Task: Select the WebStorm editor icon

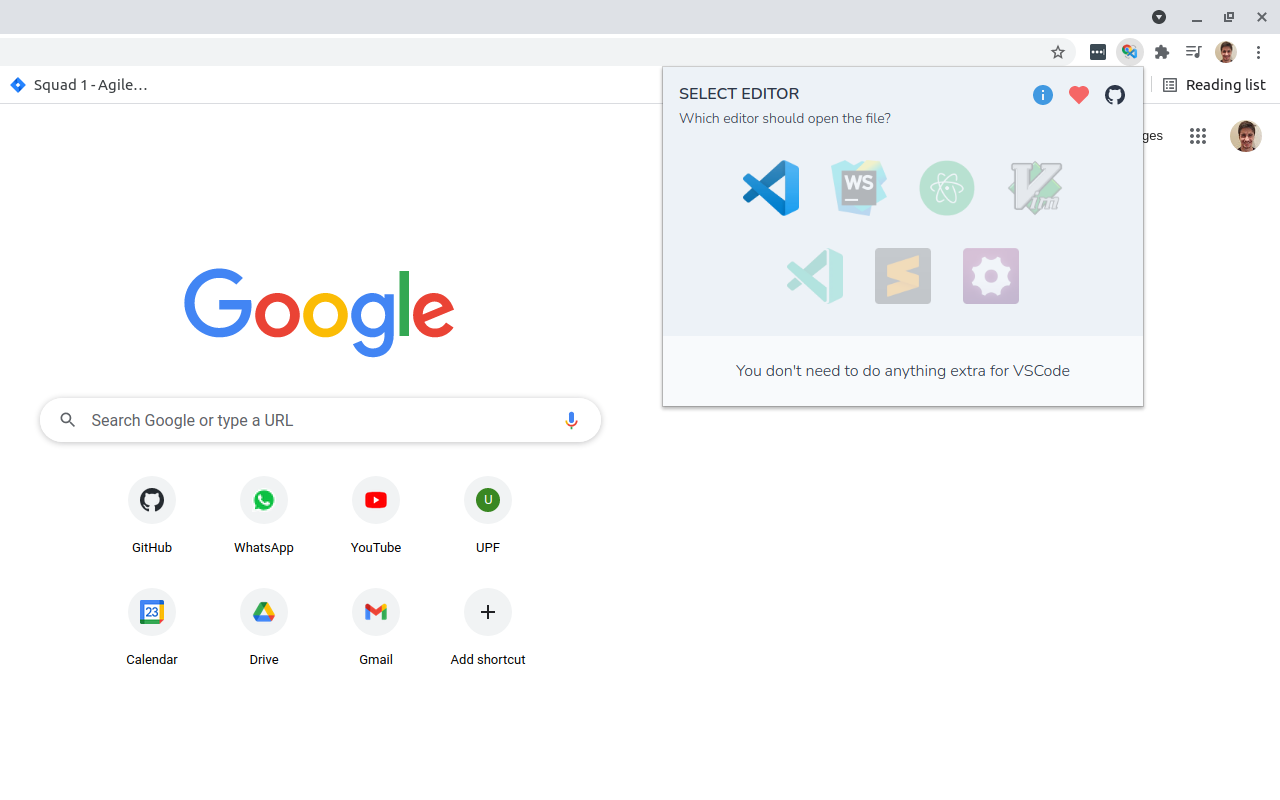Action: 858,188
